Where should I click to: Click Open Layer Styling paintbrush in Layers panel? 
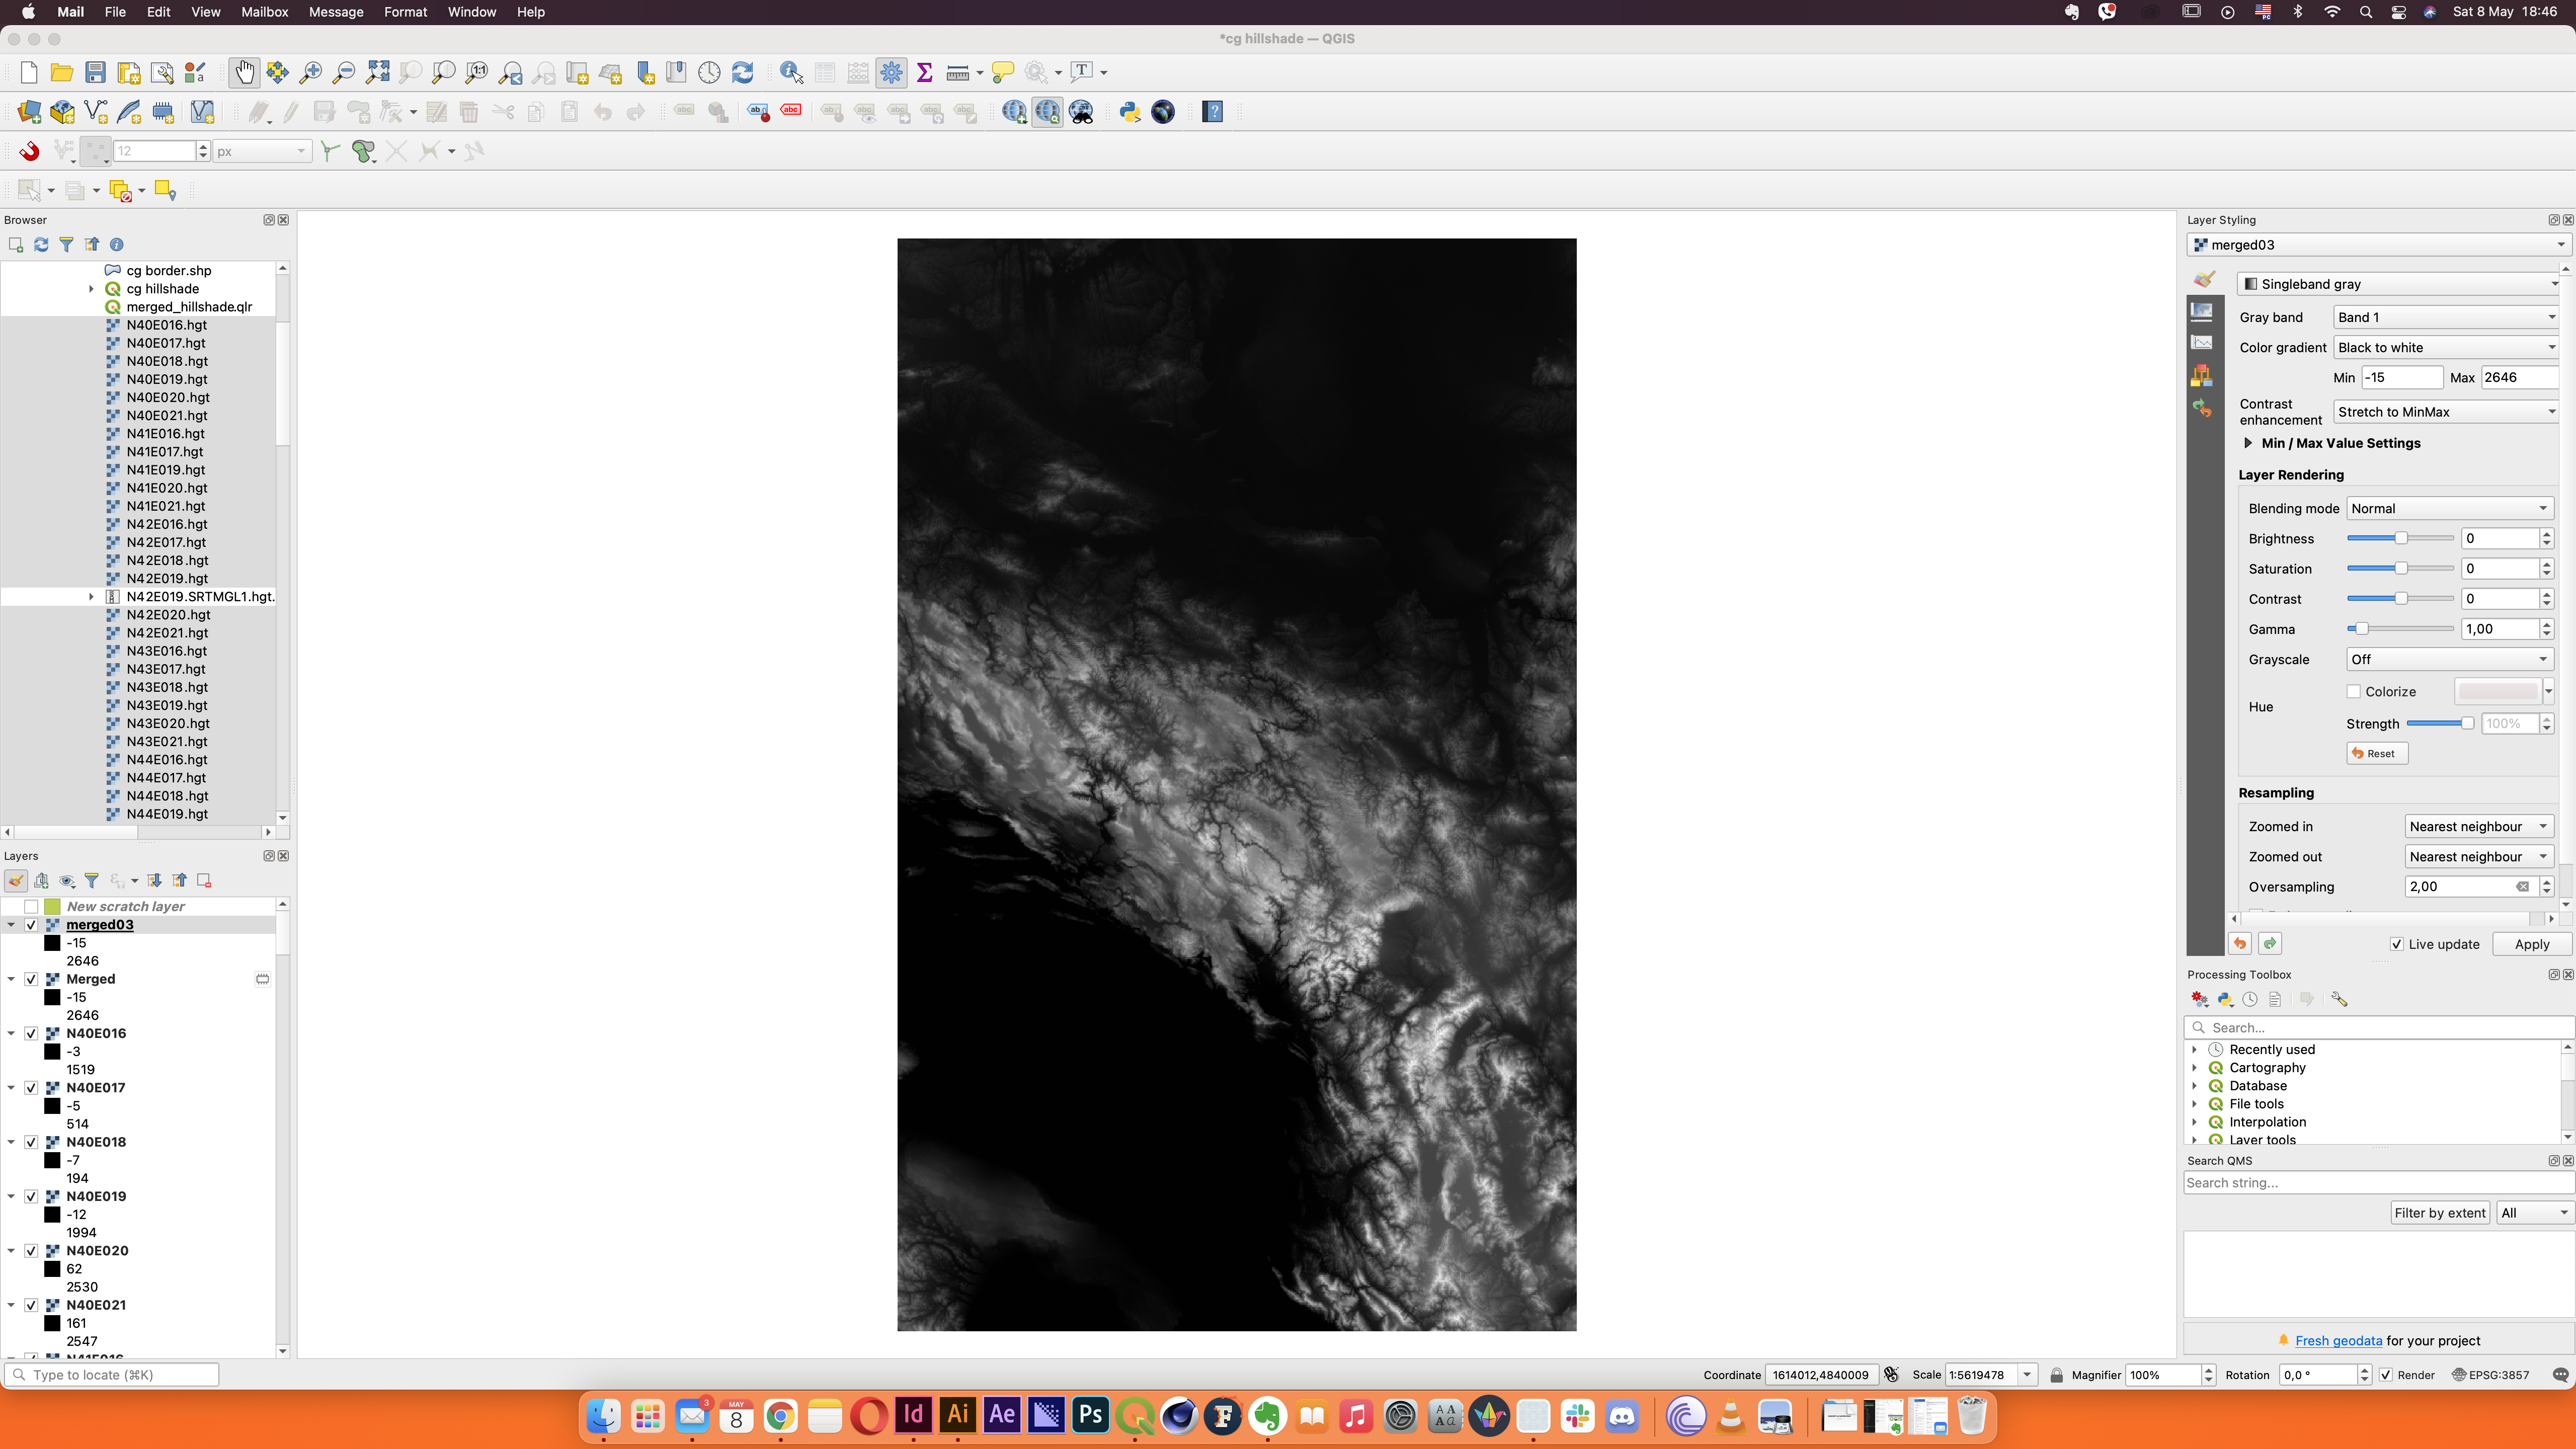(x=16, y=880)
